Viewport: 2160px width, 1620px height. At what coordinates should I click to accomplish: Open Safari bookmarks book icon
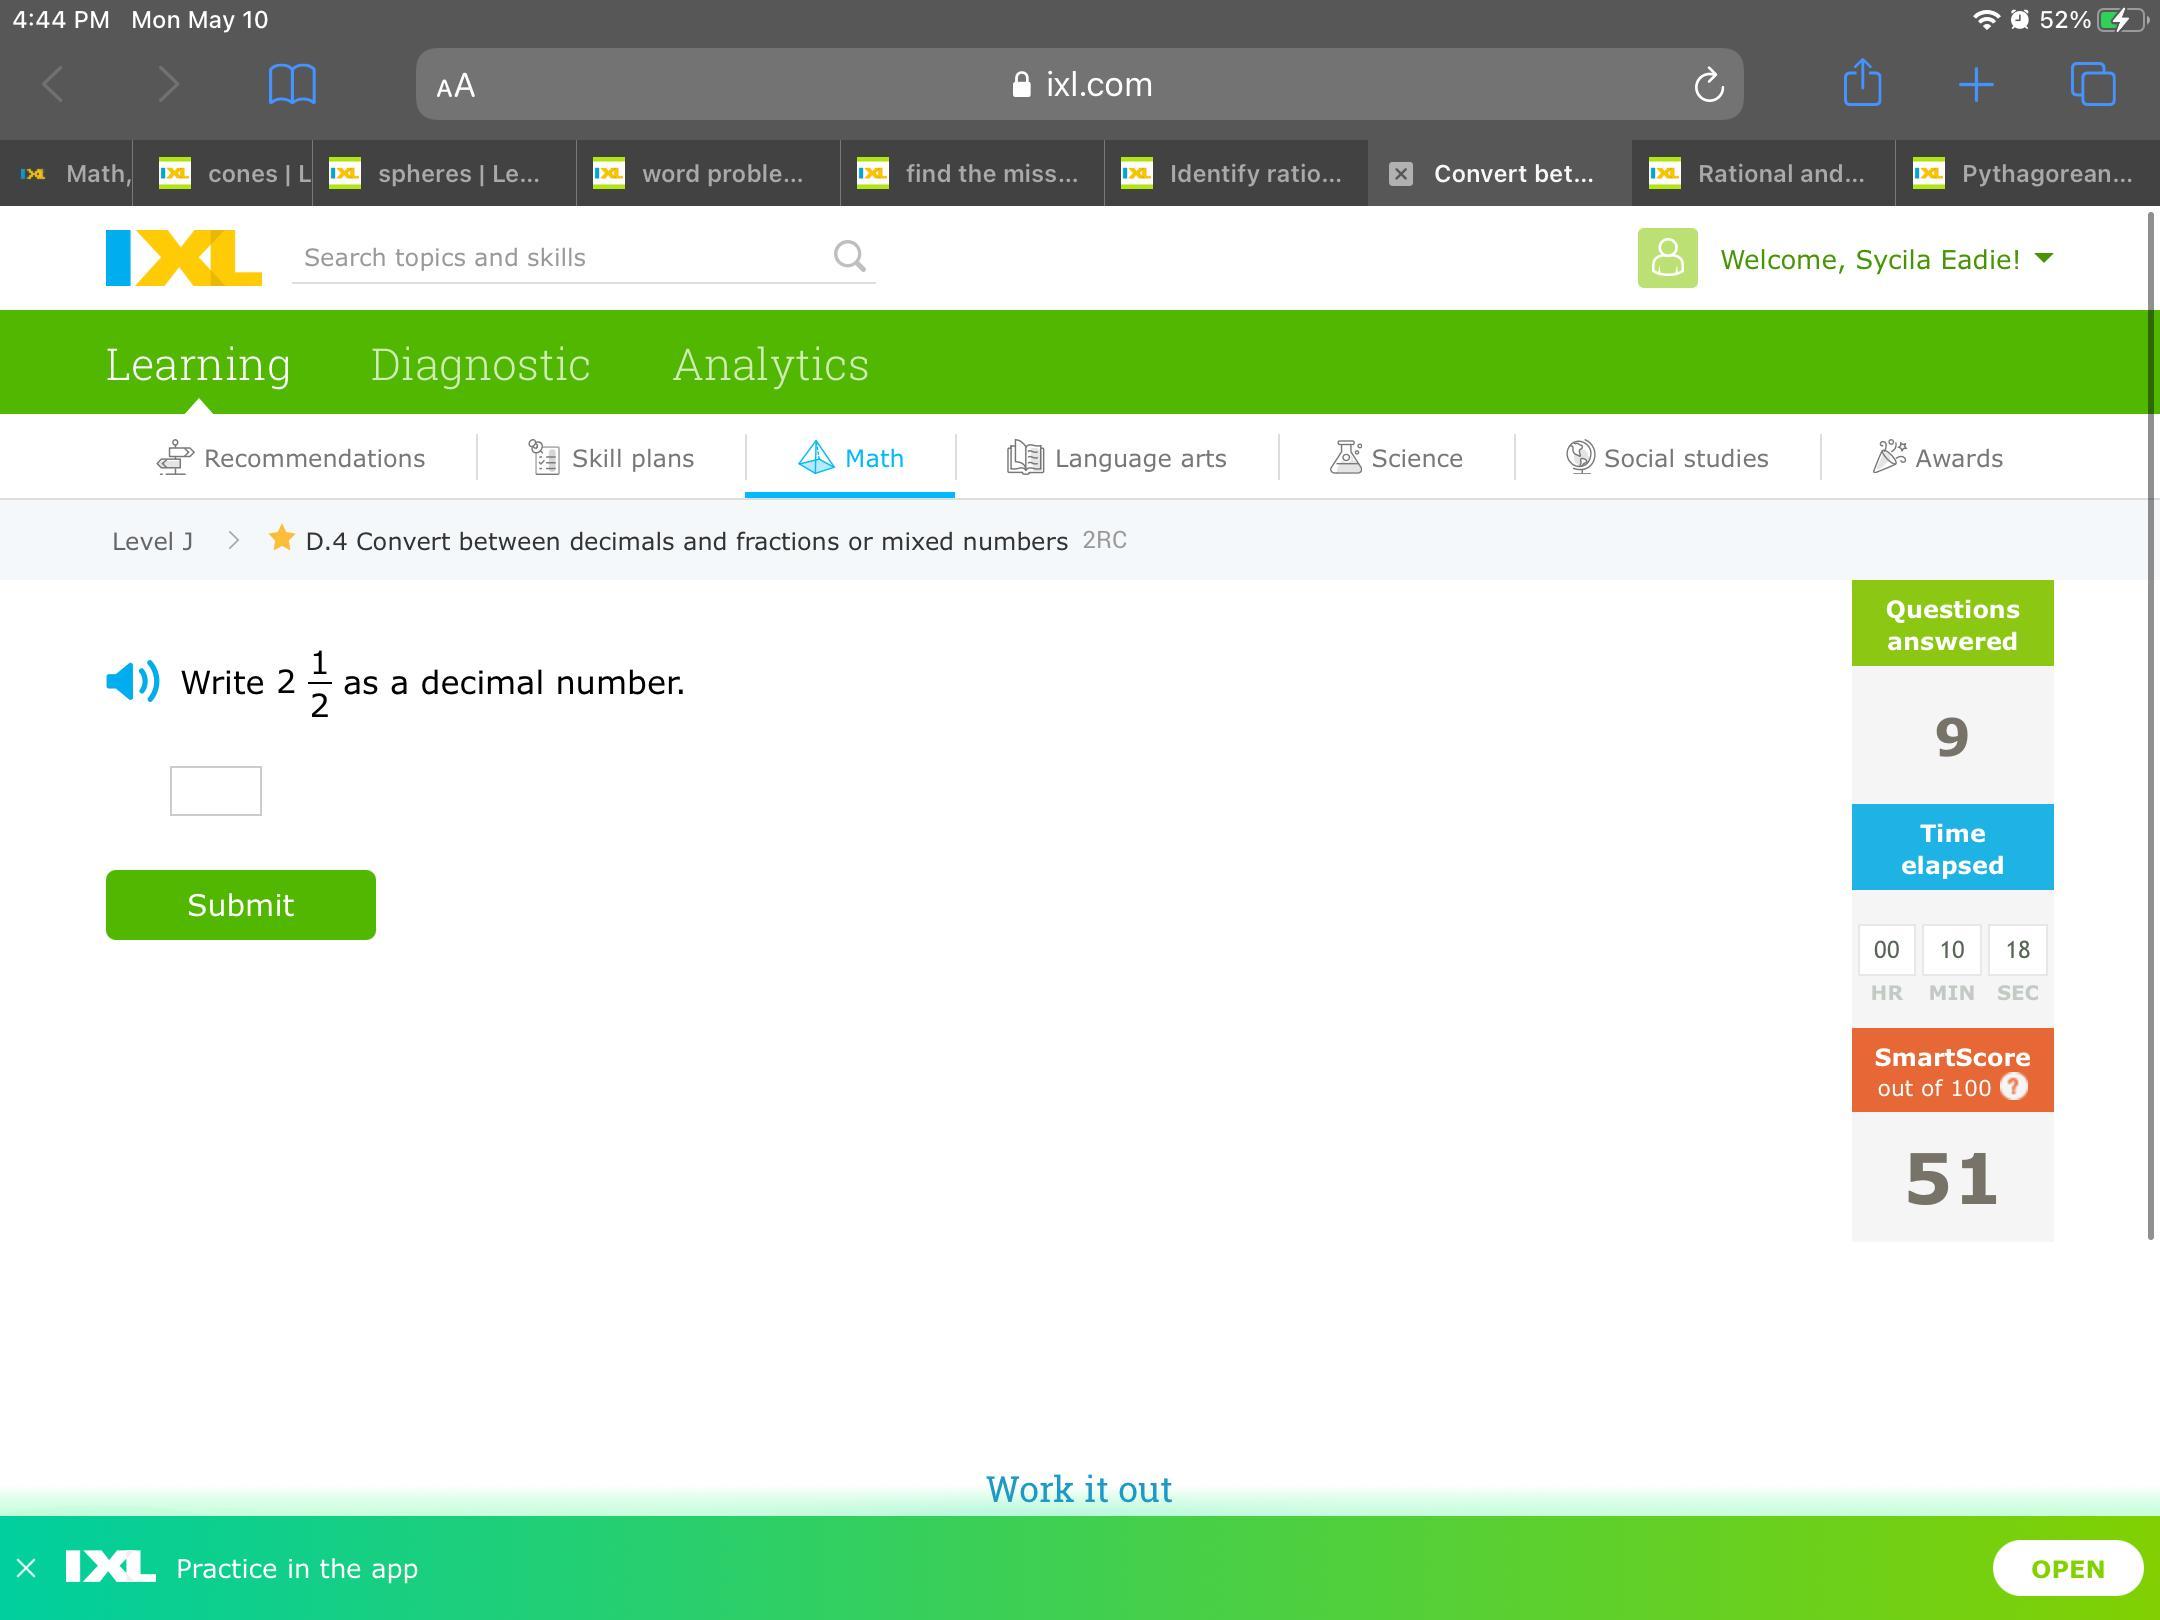(x=292, y=84)
